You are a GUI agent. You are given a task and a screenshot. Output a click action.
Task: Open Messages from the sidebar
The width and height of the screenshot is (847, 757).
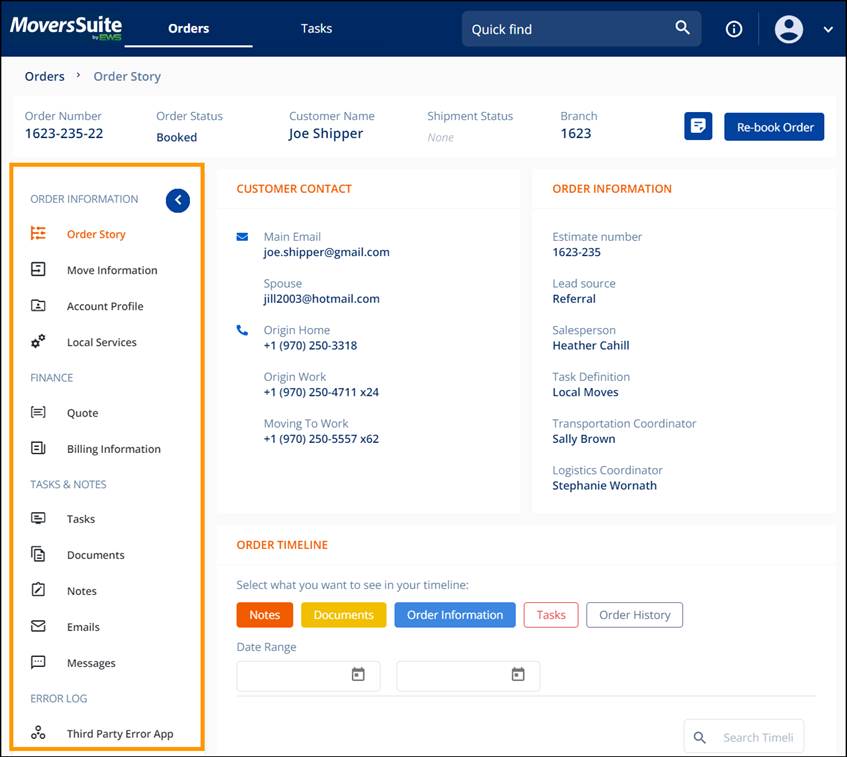point(91,663)
